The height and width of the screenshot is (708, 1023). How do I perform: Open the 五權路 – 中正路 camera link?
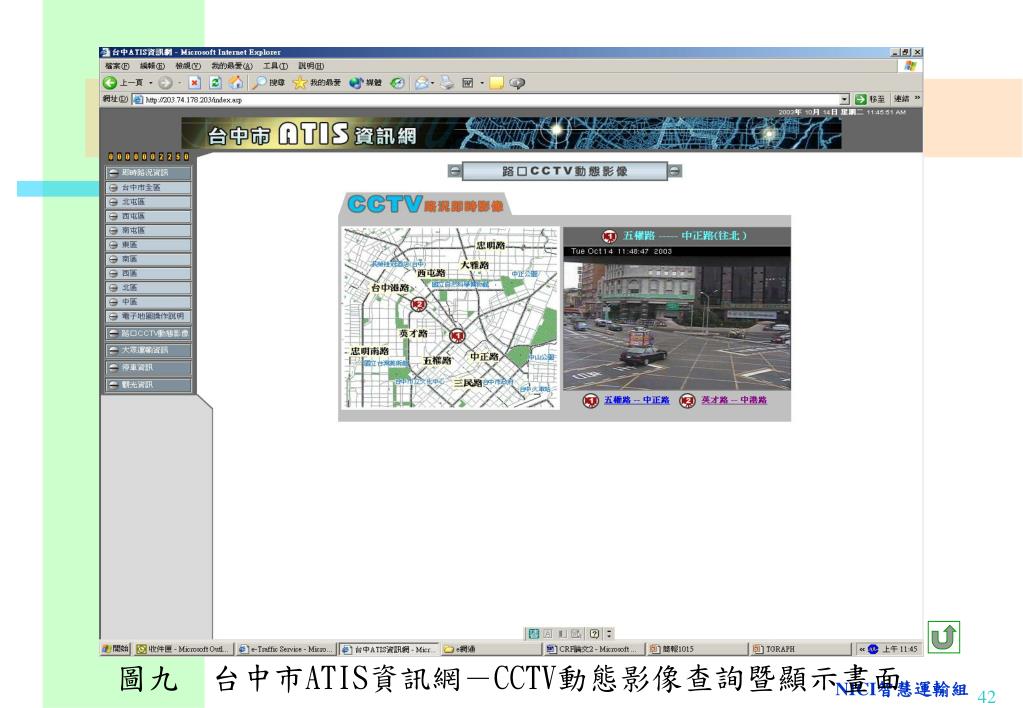(635, 400)
